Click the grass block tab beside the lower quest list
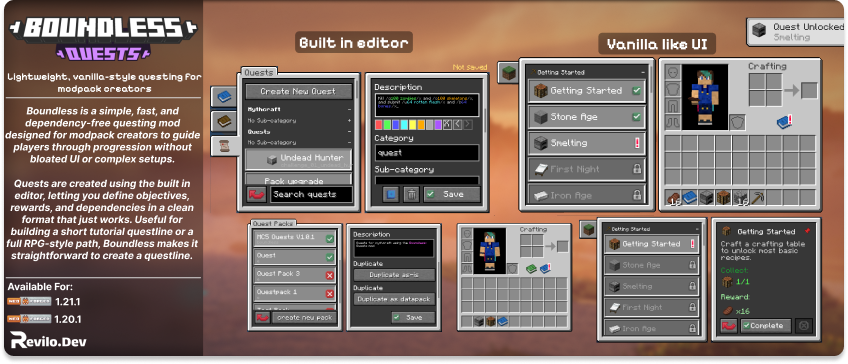Image resolution: width=848 pixels, height=364 pixels. tap(589, 229)
